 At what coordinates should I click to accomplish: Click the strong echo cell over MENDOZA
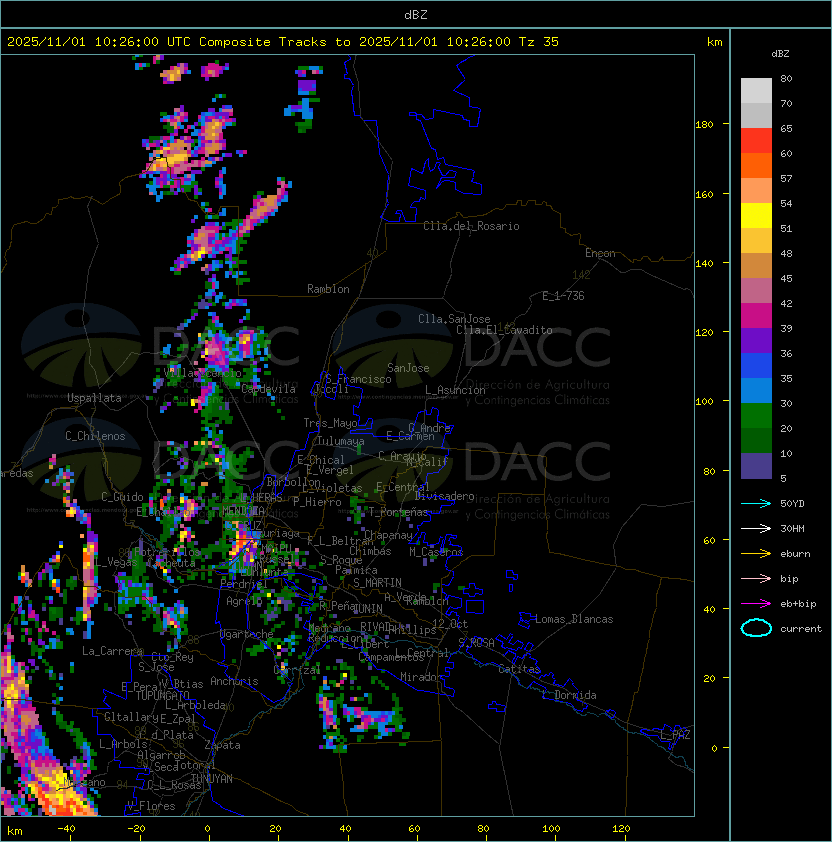click(x=243, y=541)
